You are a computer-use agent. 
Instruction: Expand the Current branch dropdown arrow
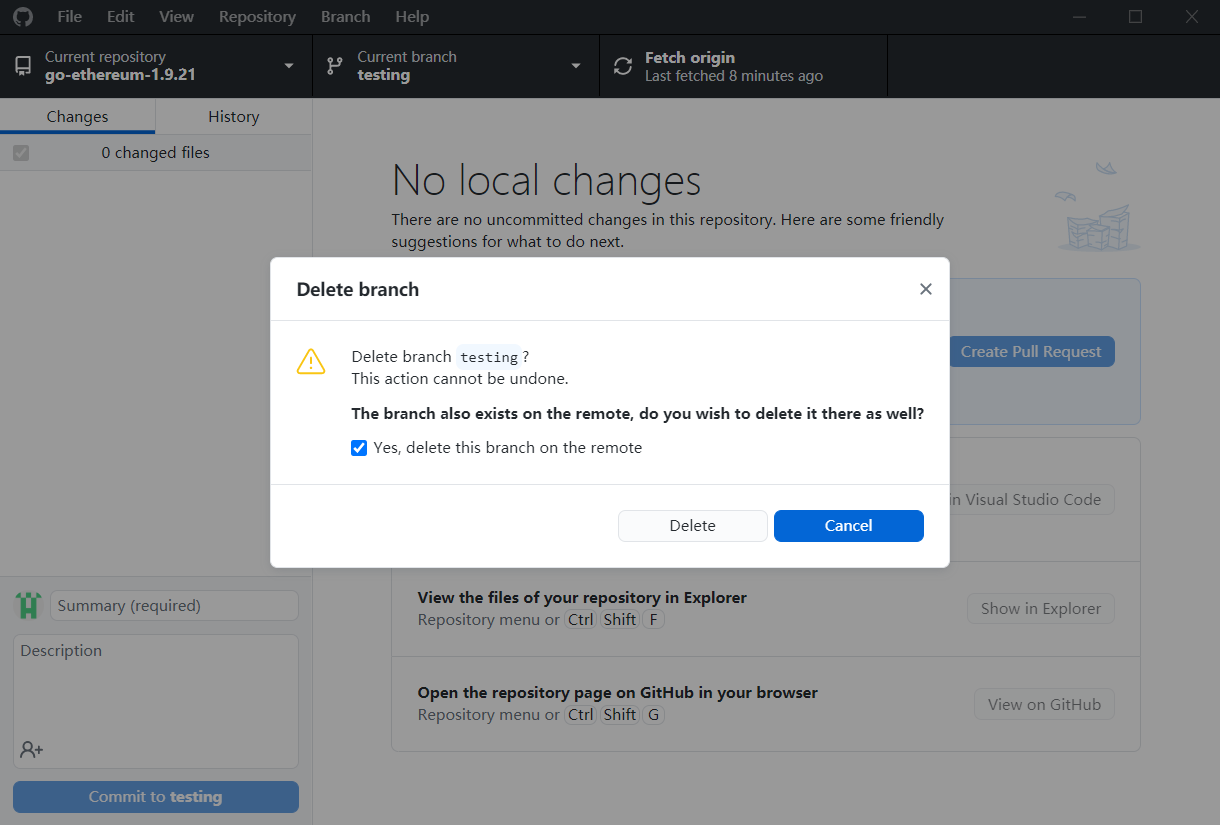click(x=576, y=66)
